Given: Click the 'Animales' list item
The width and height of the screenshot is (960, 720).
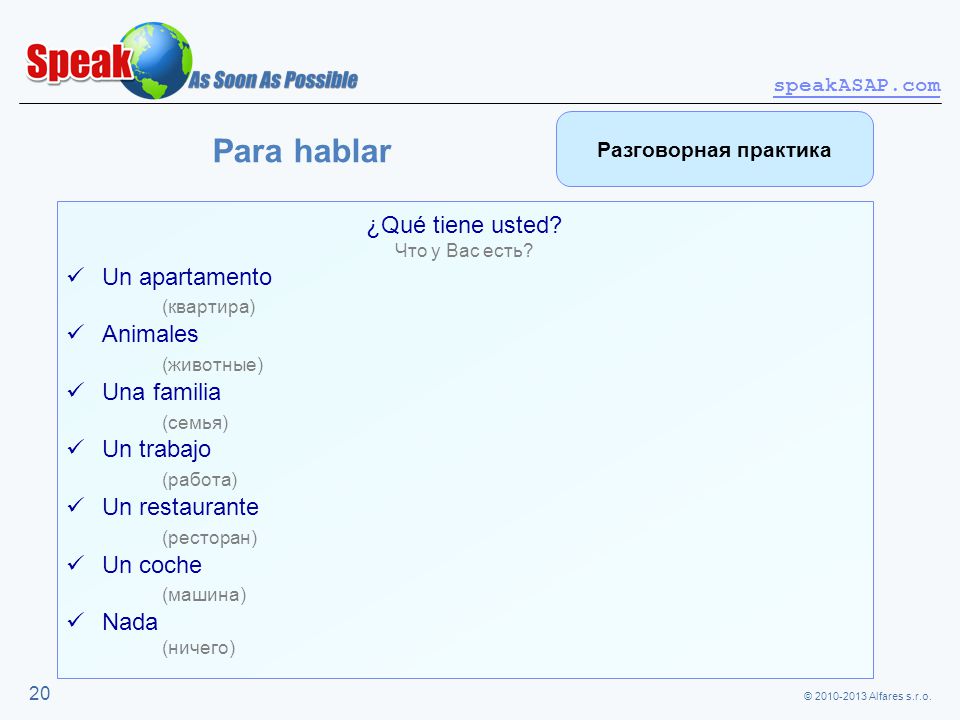Looking at the screenshot, I should click(x=150, y=334).
